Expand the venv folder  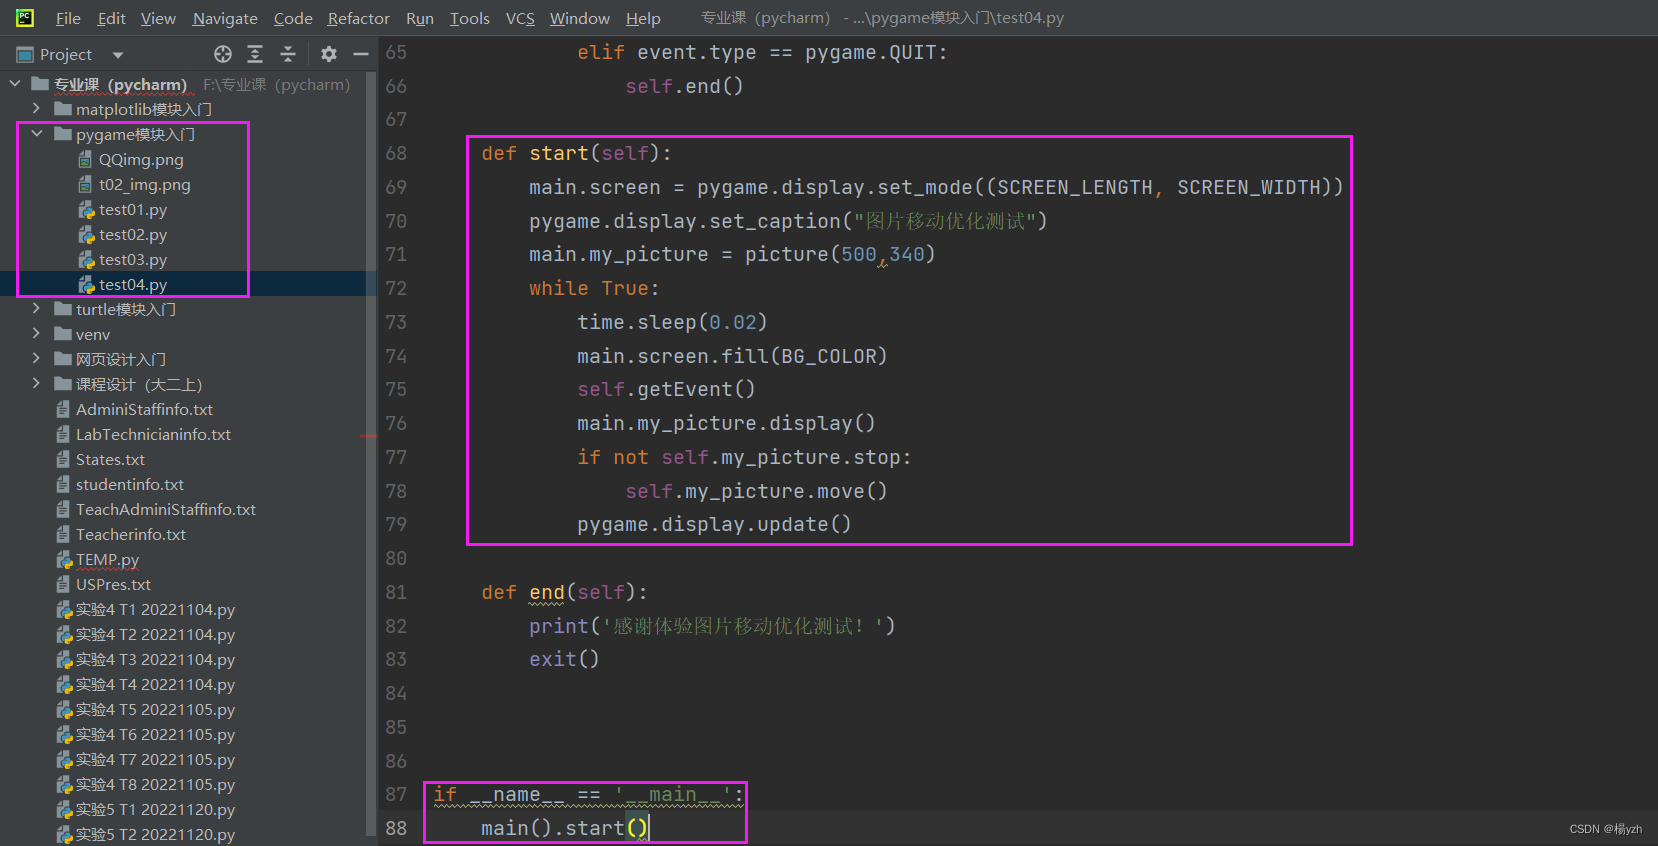coord(36,333)
